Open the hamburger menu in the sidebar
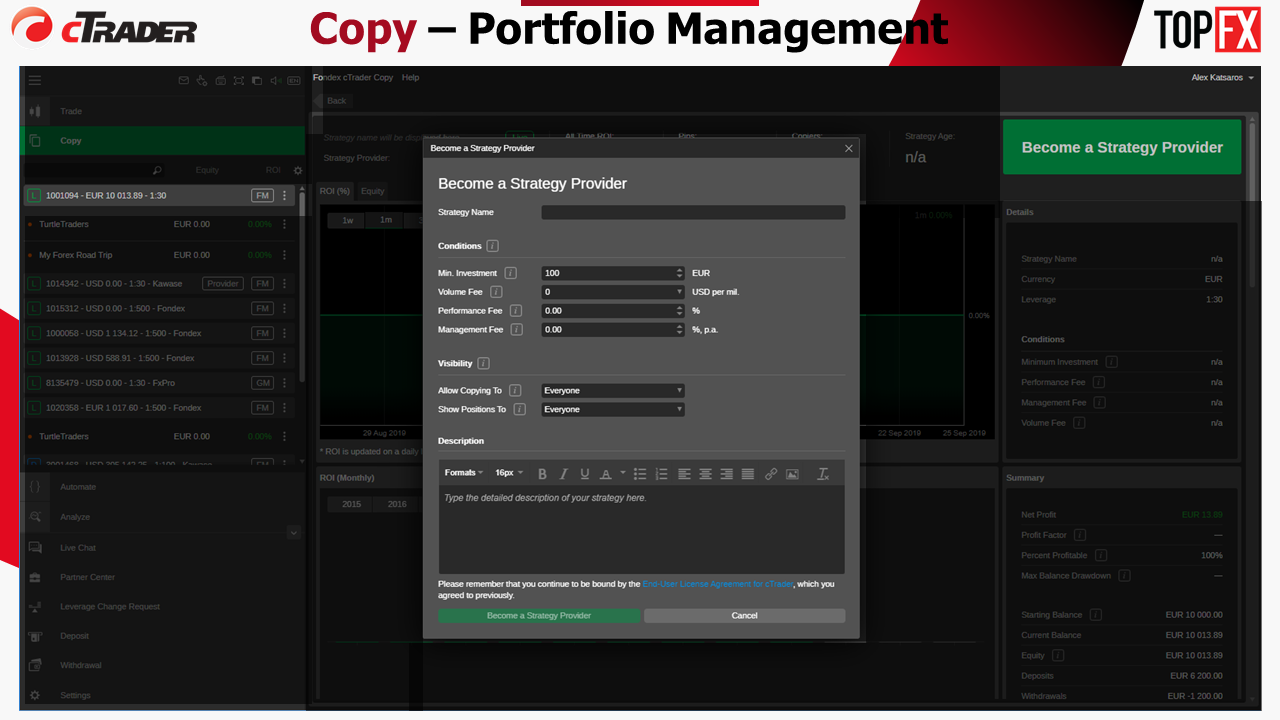The image size is (1280, 720). [35, 81]
